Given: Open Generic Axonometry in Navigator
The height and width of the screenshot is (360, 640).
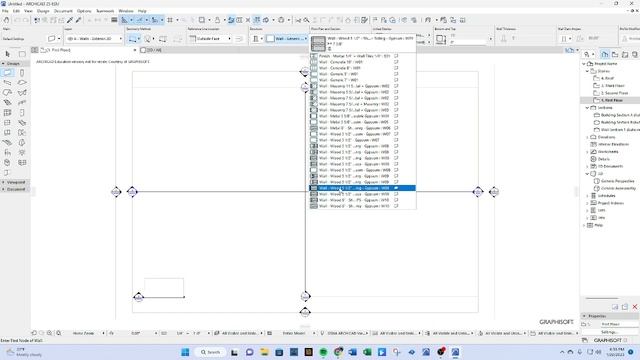Looking at the screenshot, I should pos(618,188).
